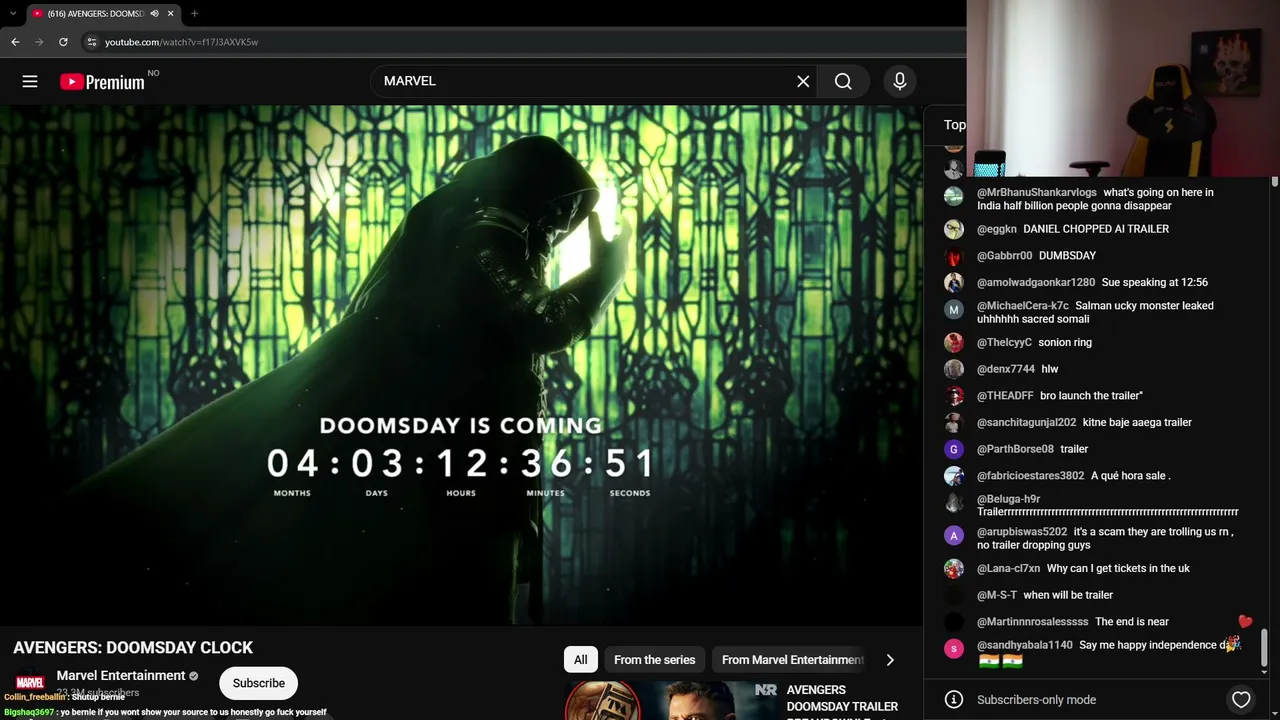Click @amolwadgaonkar1280 username in chat
1280x720 pixels.
tap(1036, 283)
